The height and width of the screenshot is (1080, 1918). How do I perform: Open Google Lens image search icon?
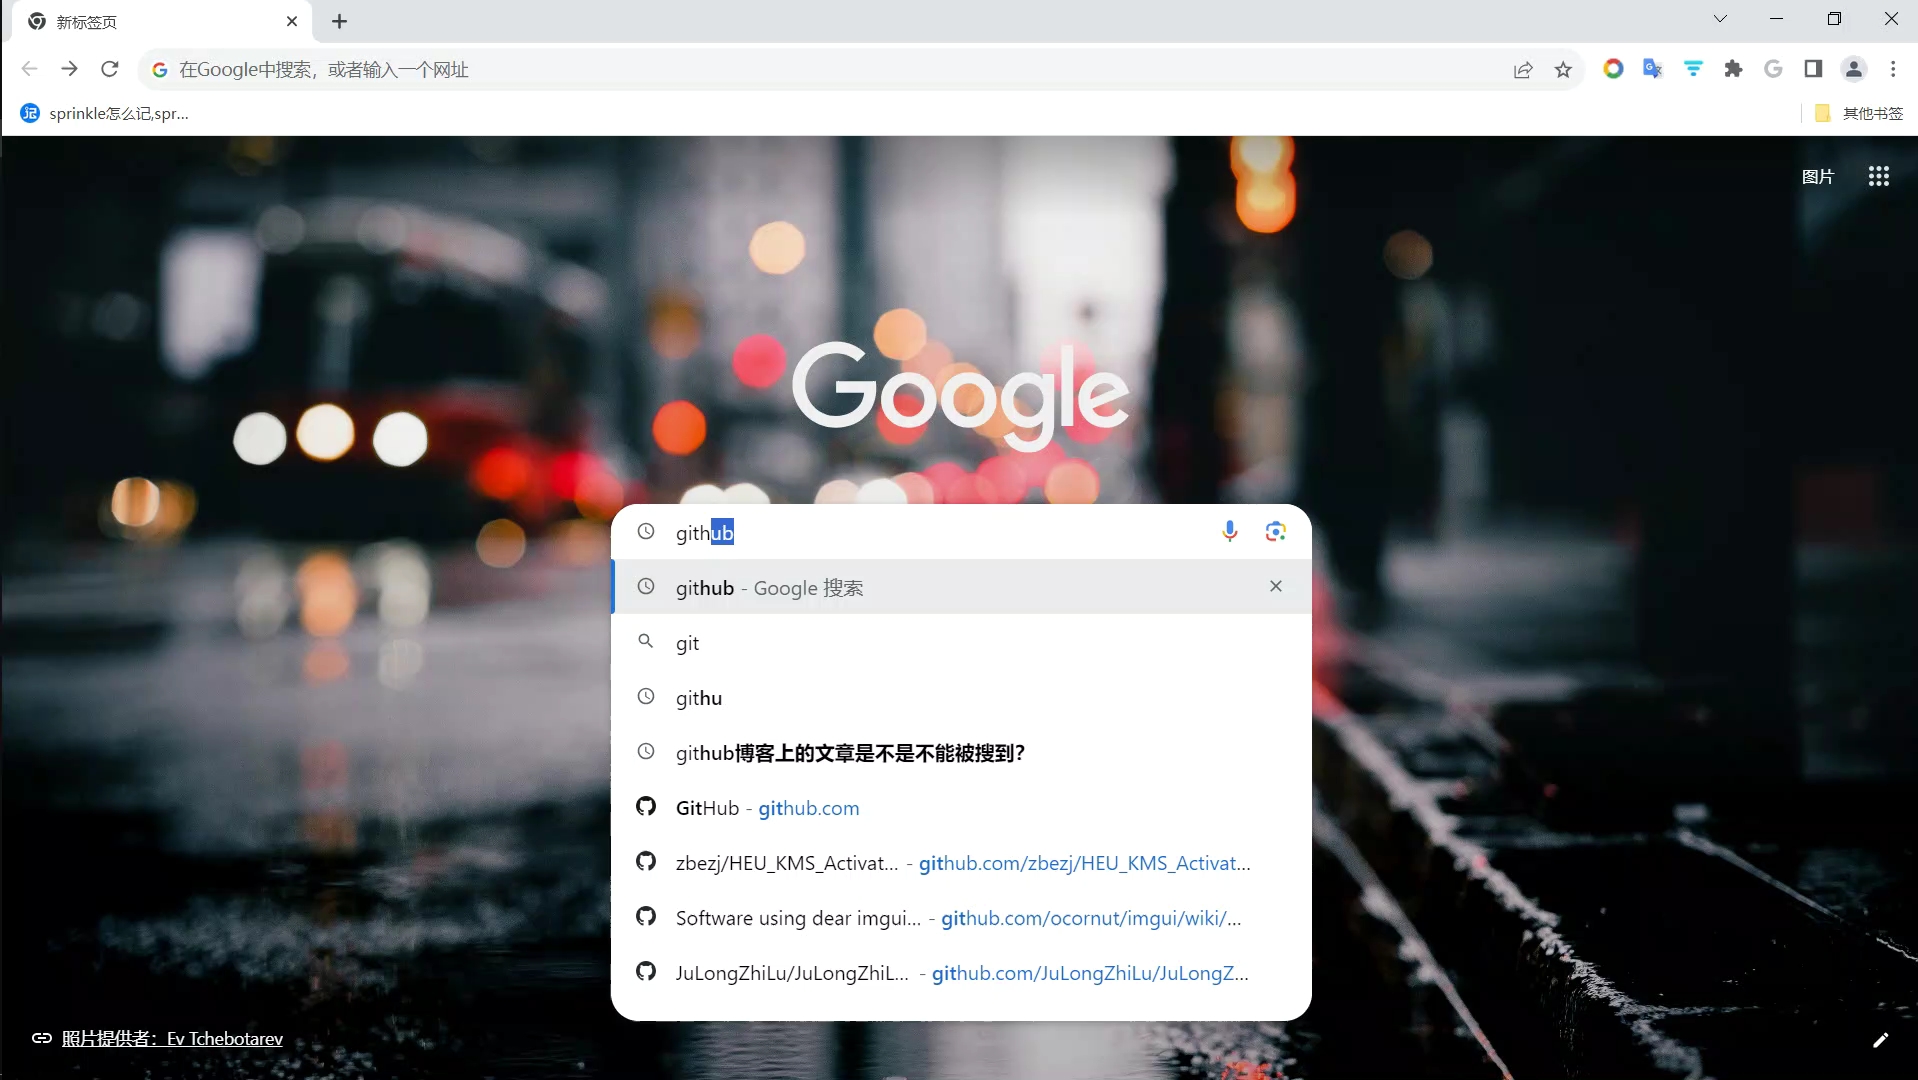point(1275,531)
